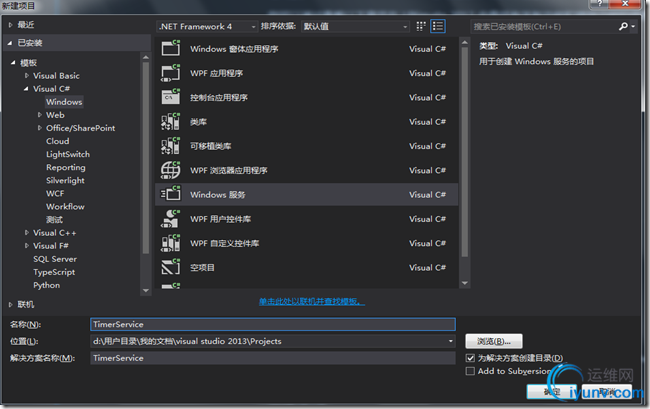650x409 pixels.
Task: Focus the 名称 TimerService field
Action: tap(273, 324)
